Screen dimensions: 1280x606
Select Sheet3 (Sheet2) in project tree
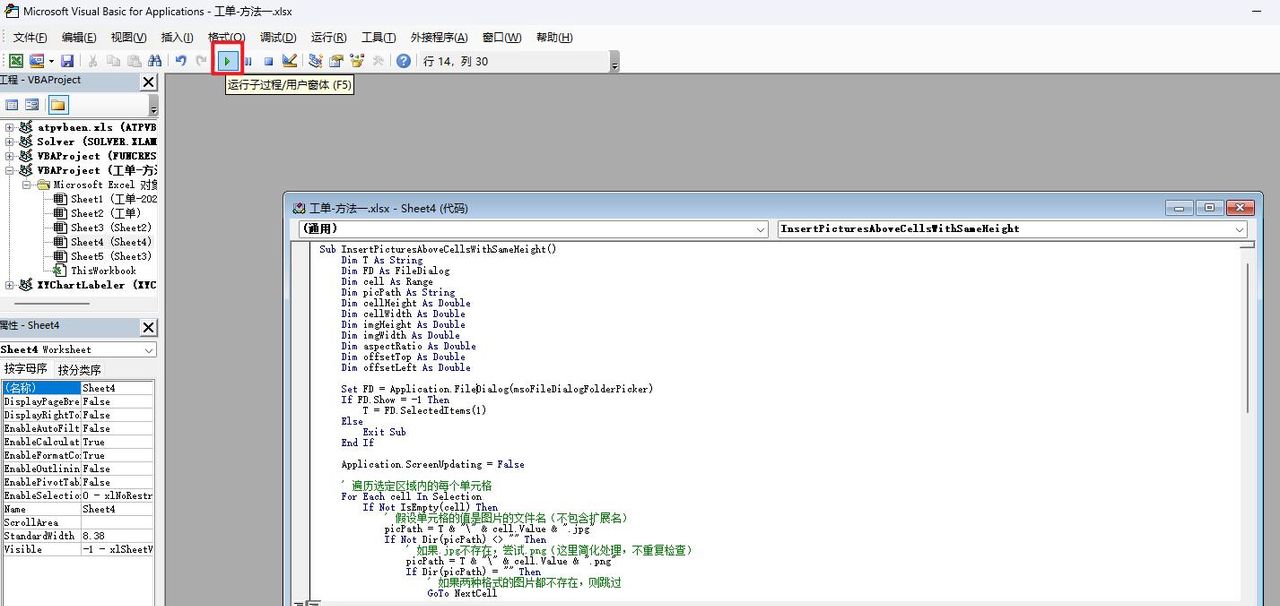point(103,228)
